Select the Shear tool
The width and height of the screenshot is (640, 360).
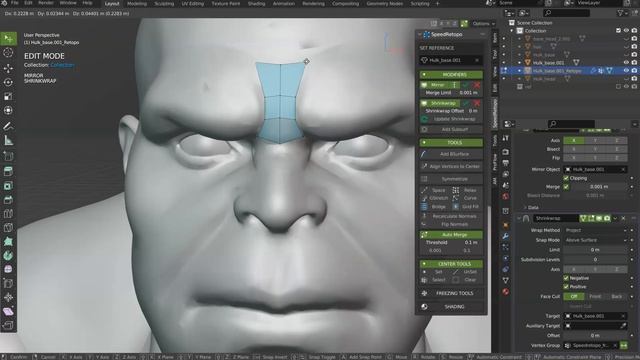click(x=8, y=311)
